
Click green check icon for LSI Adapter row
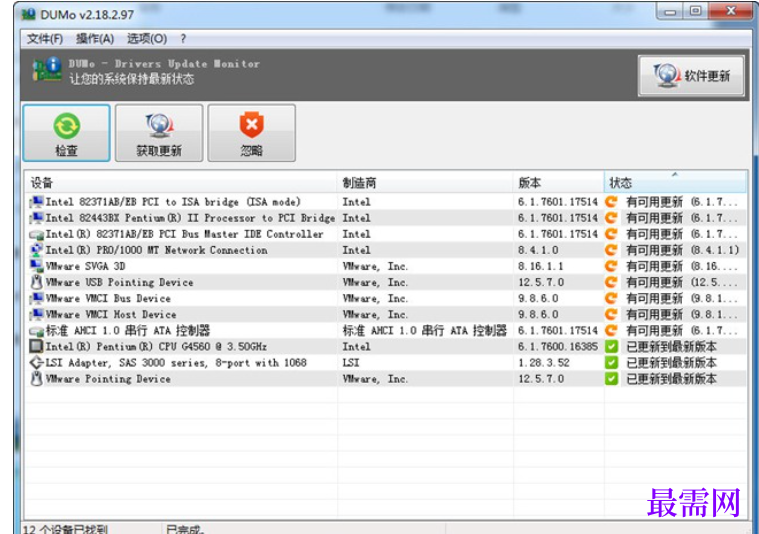[x=611, y=363]
